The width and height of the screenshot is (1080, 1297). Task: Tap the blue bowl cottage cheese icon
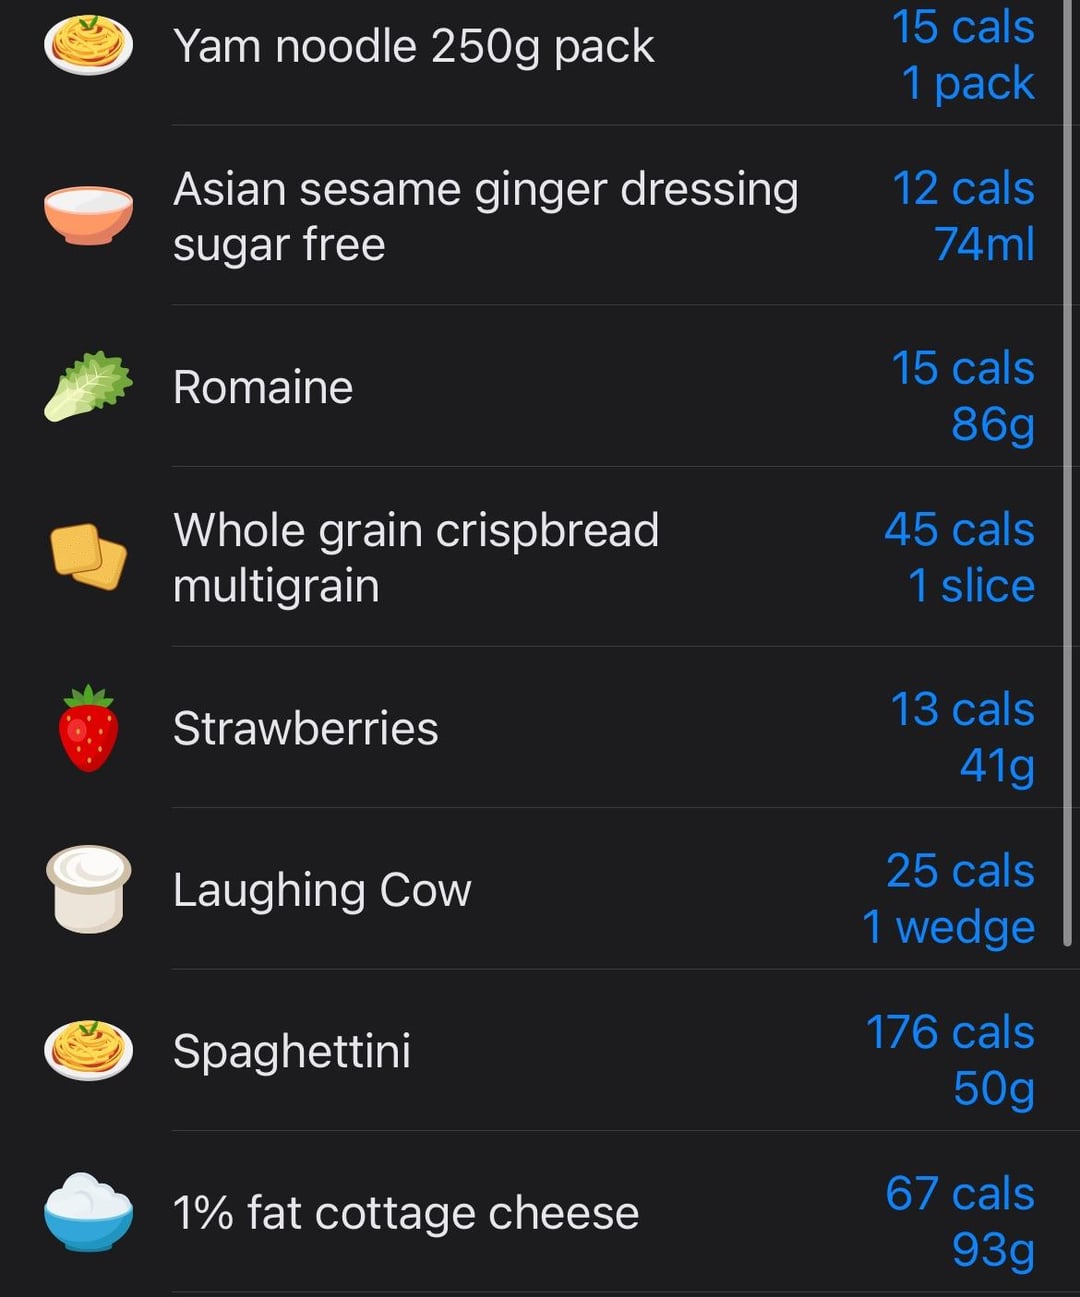coord(88,1211)
